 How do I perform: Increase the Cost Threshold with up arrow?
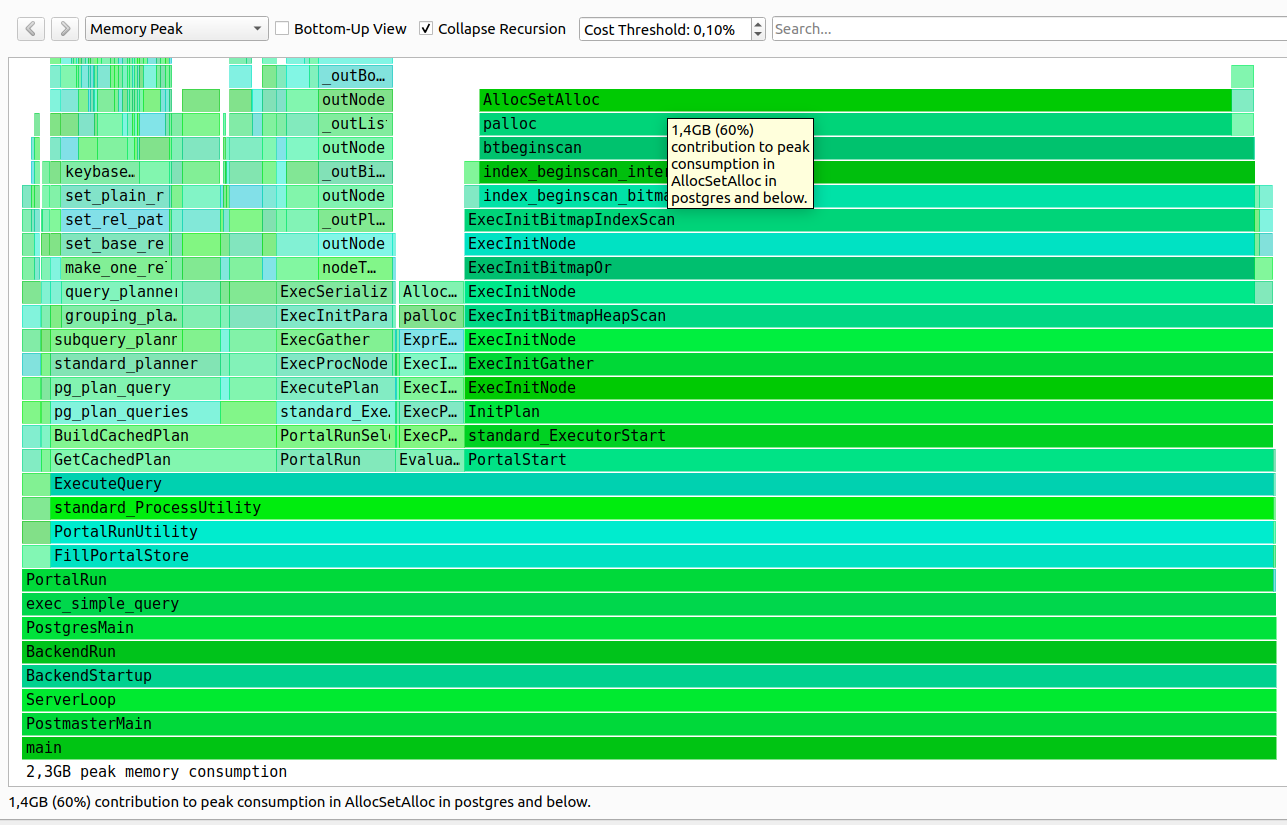click(x=757, y=23)
